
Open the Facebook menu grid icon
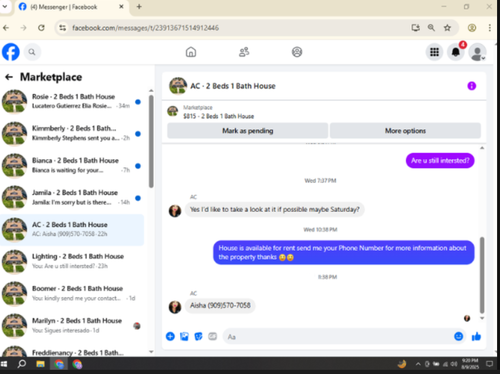pos(434,52)
